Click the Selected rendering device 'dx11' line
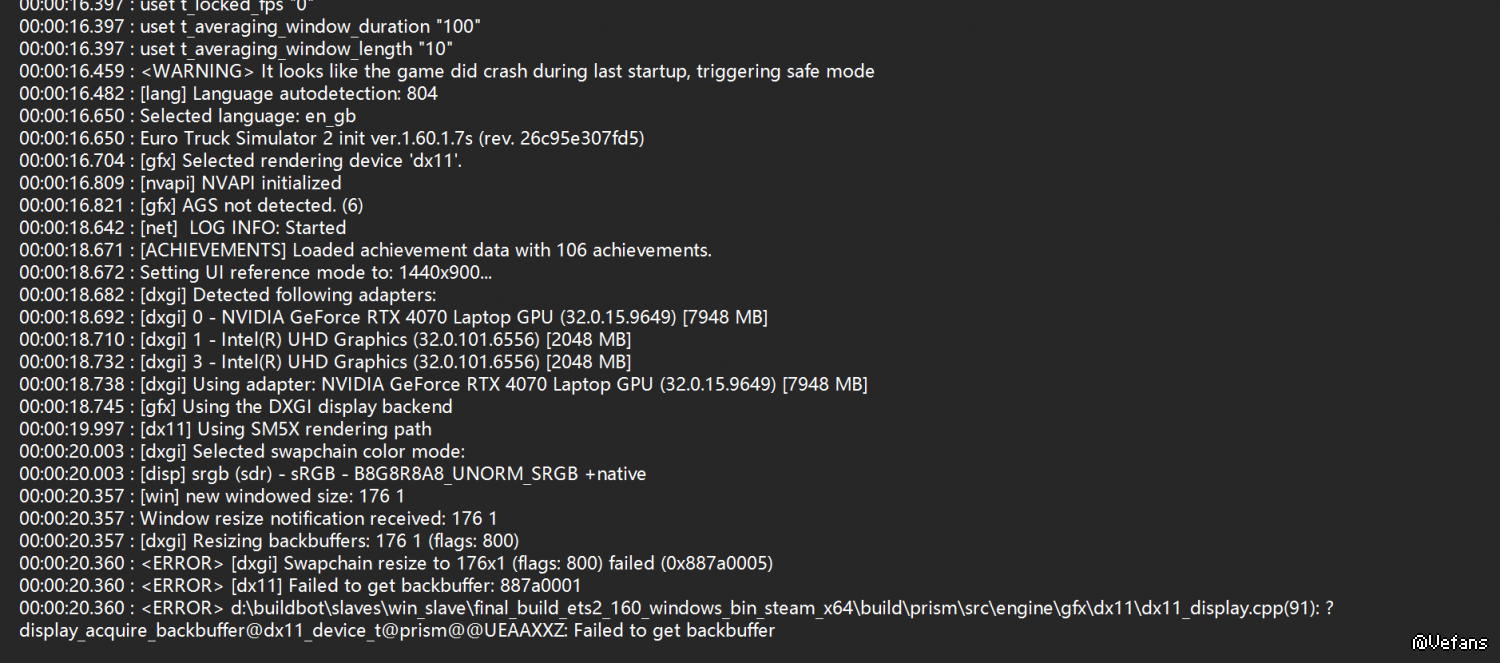 click(241, 161)
